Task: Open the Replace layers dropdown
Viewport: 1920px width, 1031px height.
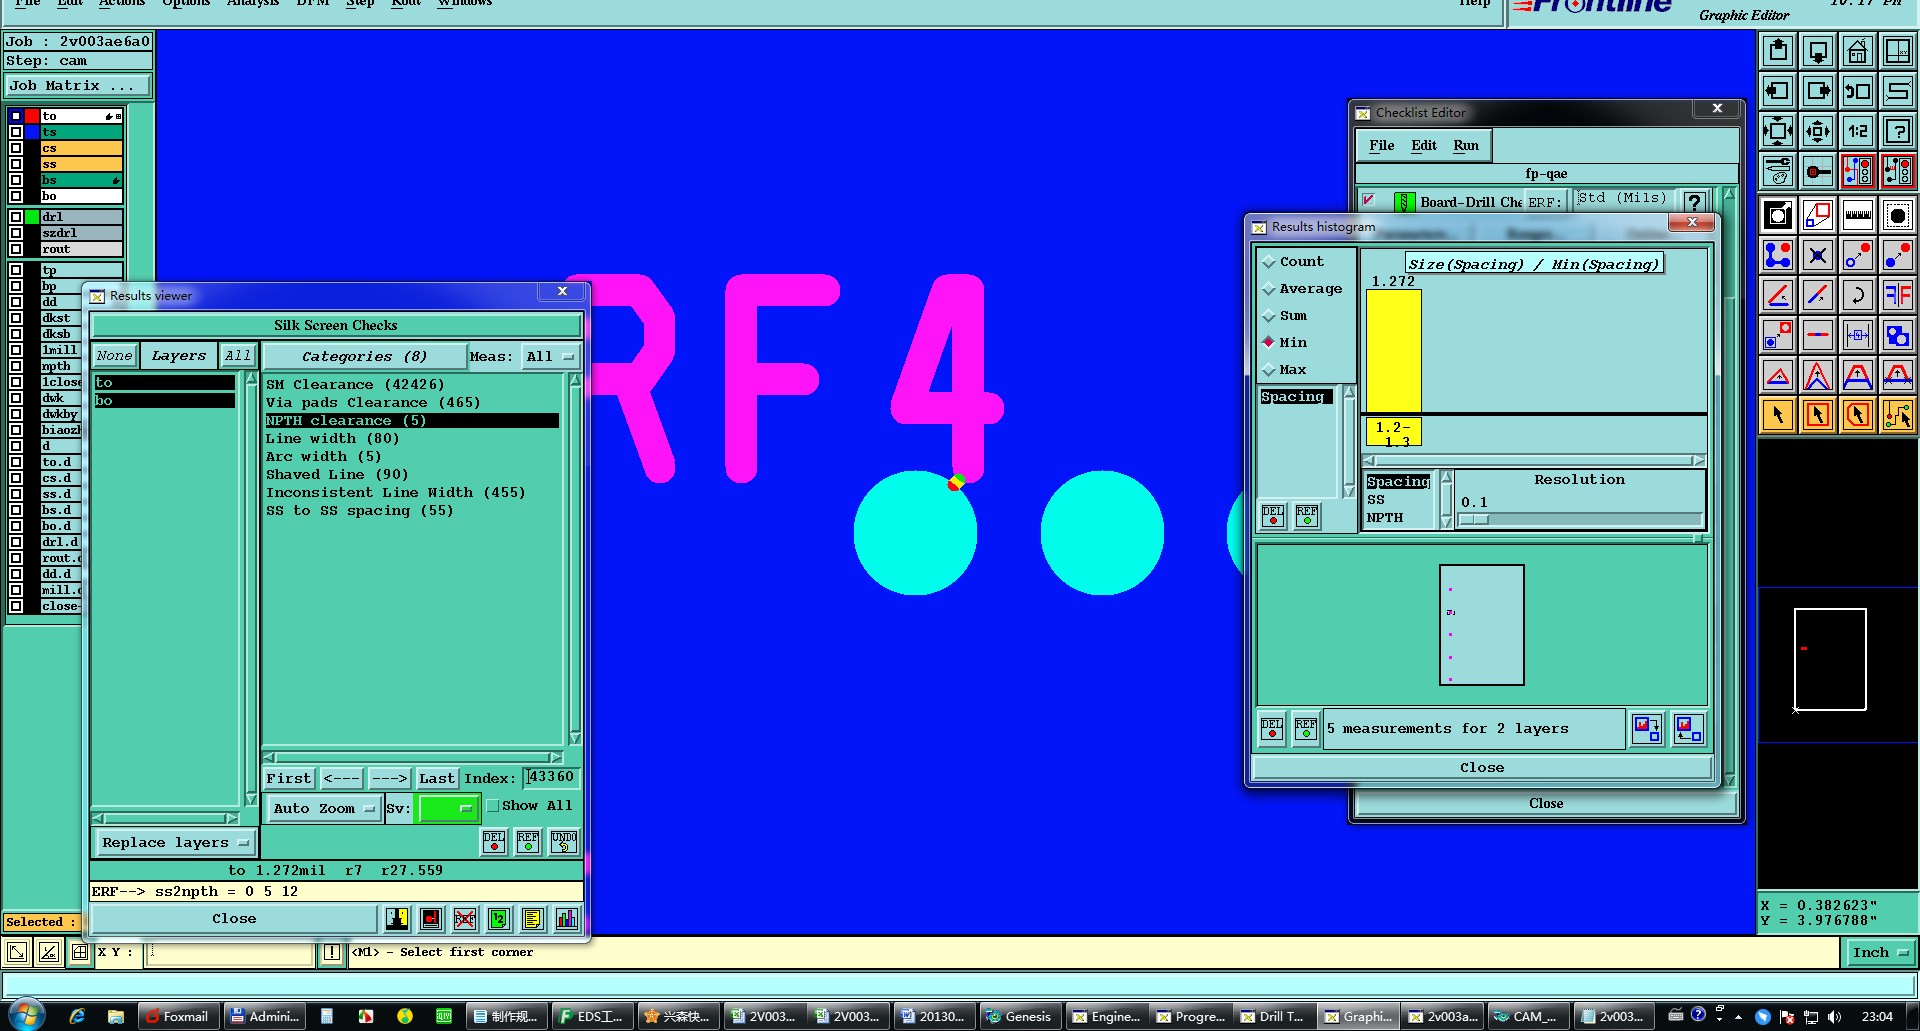Action: pos(175,843)
